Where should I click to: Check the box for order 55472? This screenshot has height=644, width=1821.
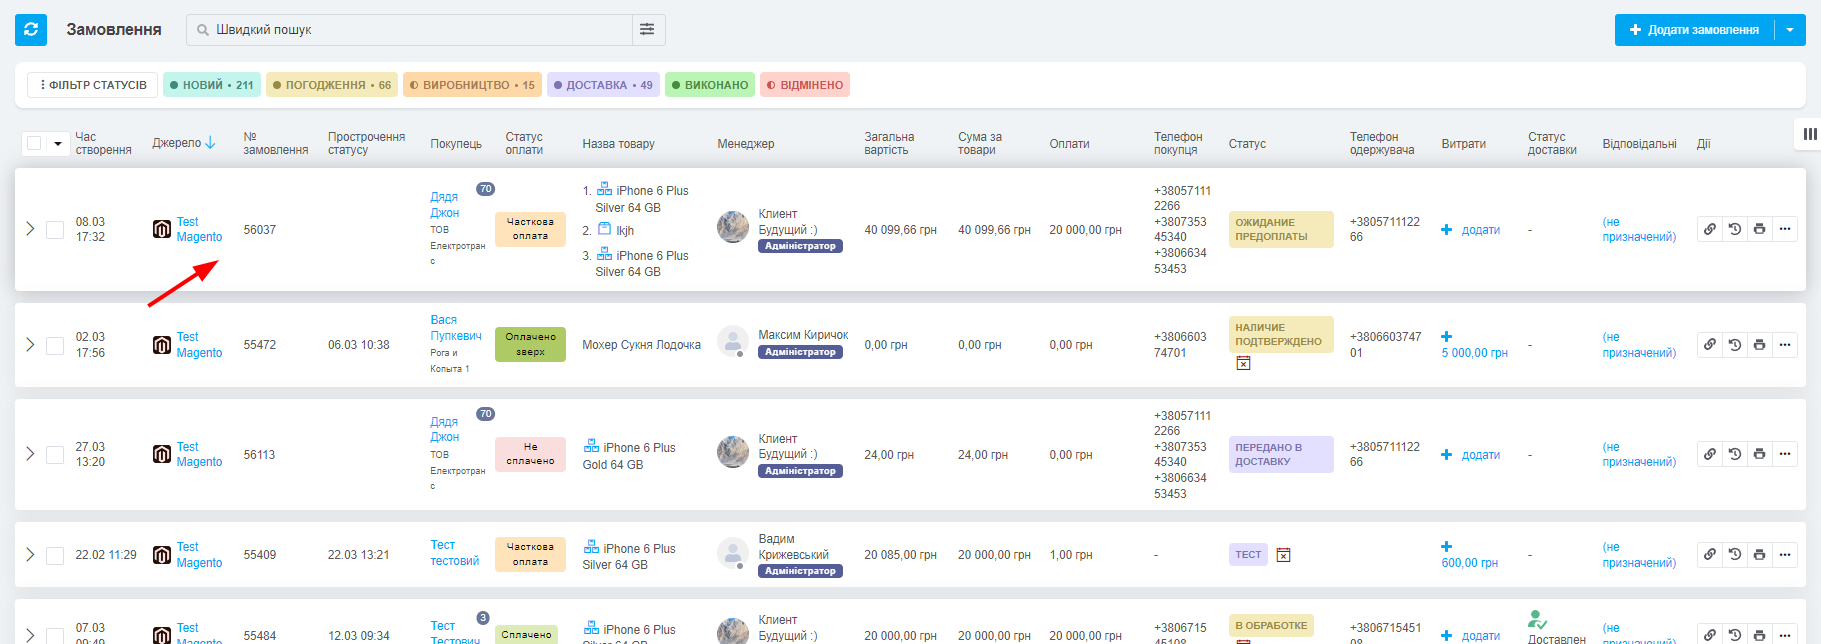55,345
